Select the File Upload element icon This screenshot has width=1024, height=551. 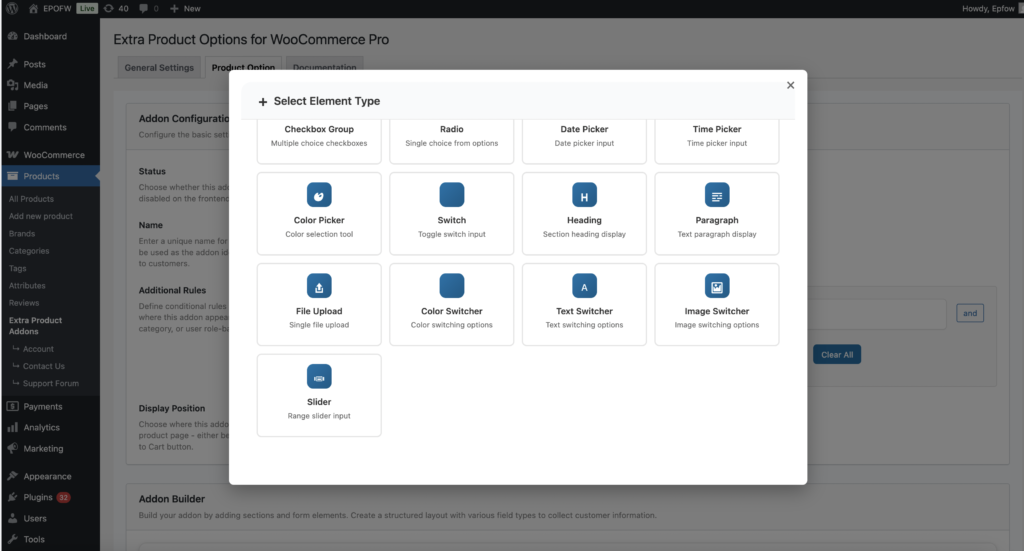point(319,286)
